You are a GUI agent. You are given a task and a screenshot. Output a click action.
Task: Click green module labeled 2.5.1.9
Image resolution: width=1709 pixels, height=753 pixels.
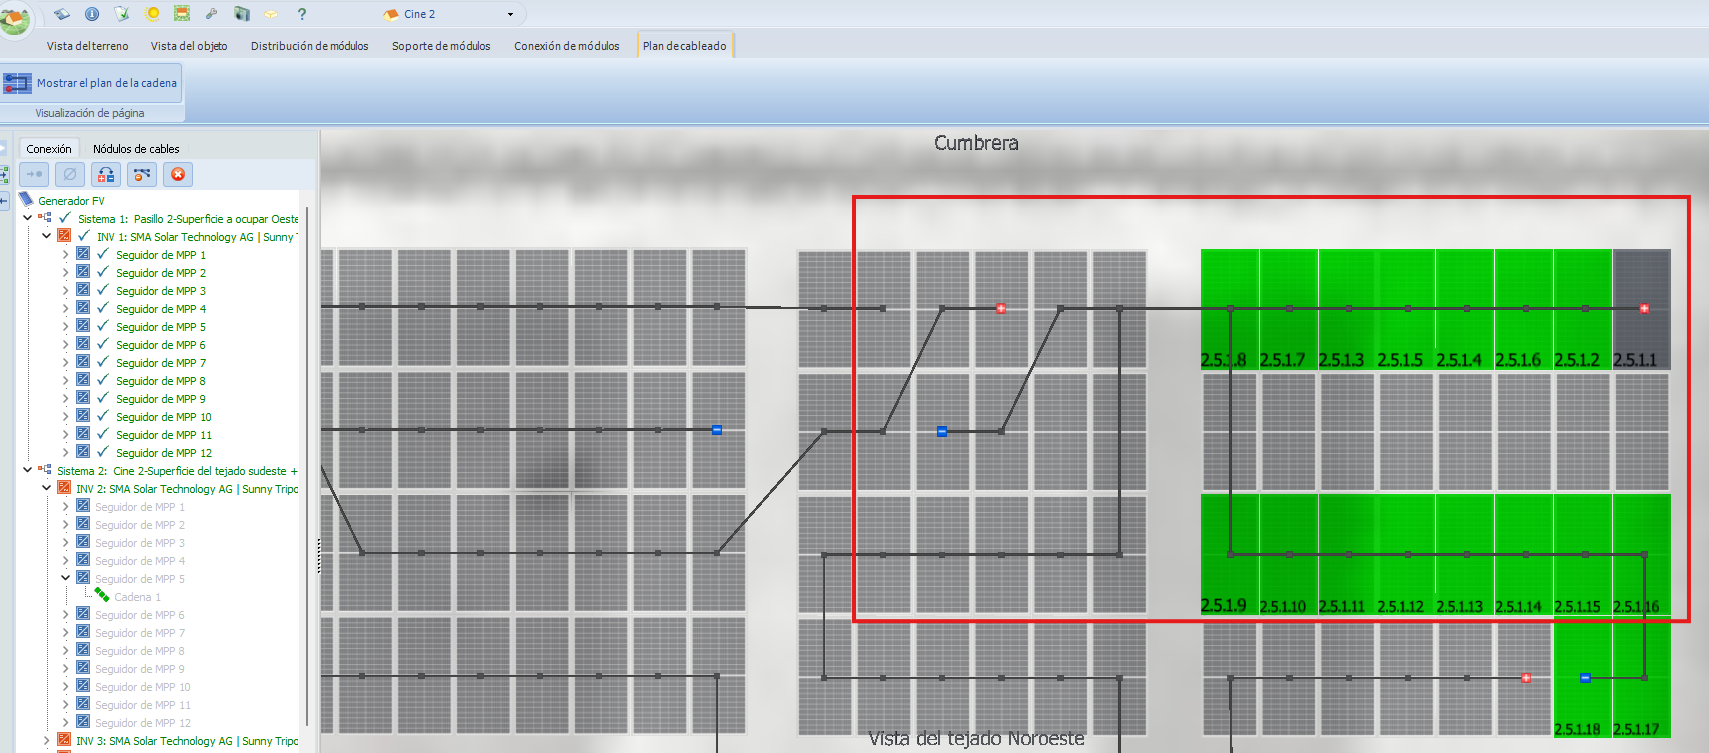[1229, 553]
